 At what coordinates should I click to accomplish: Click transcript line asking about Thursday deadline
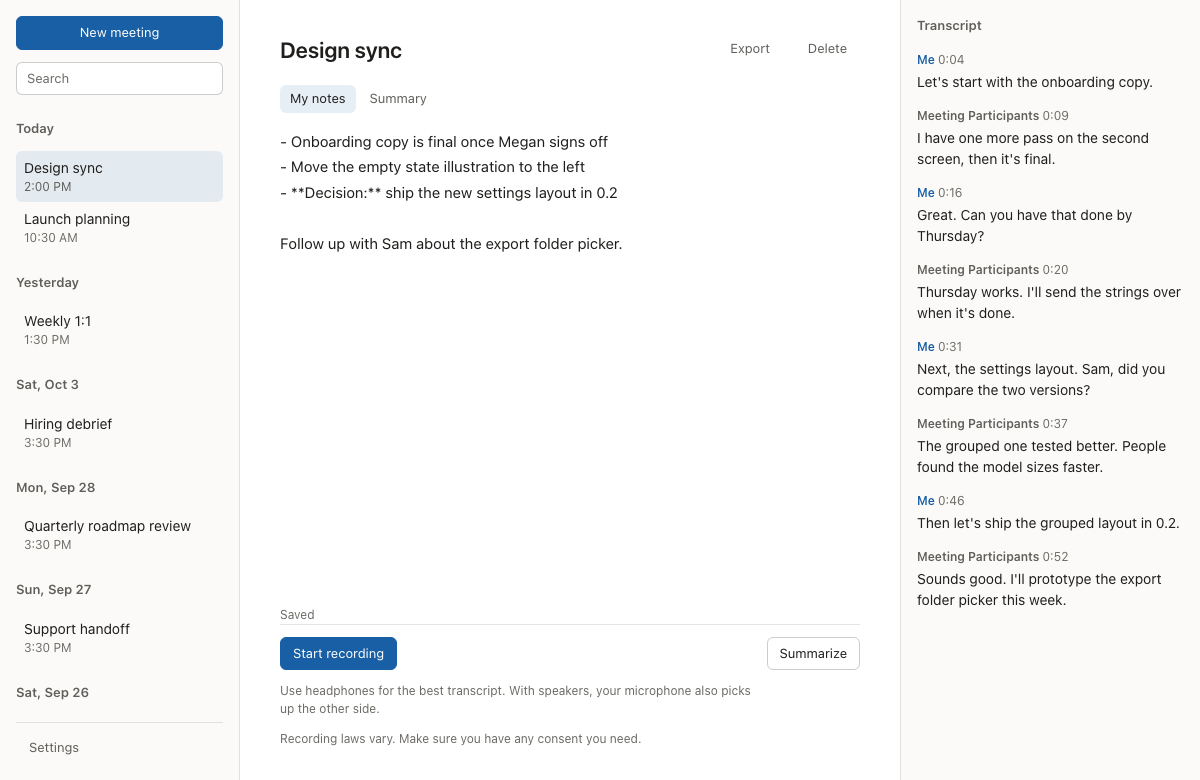(1025, 226)
